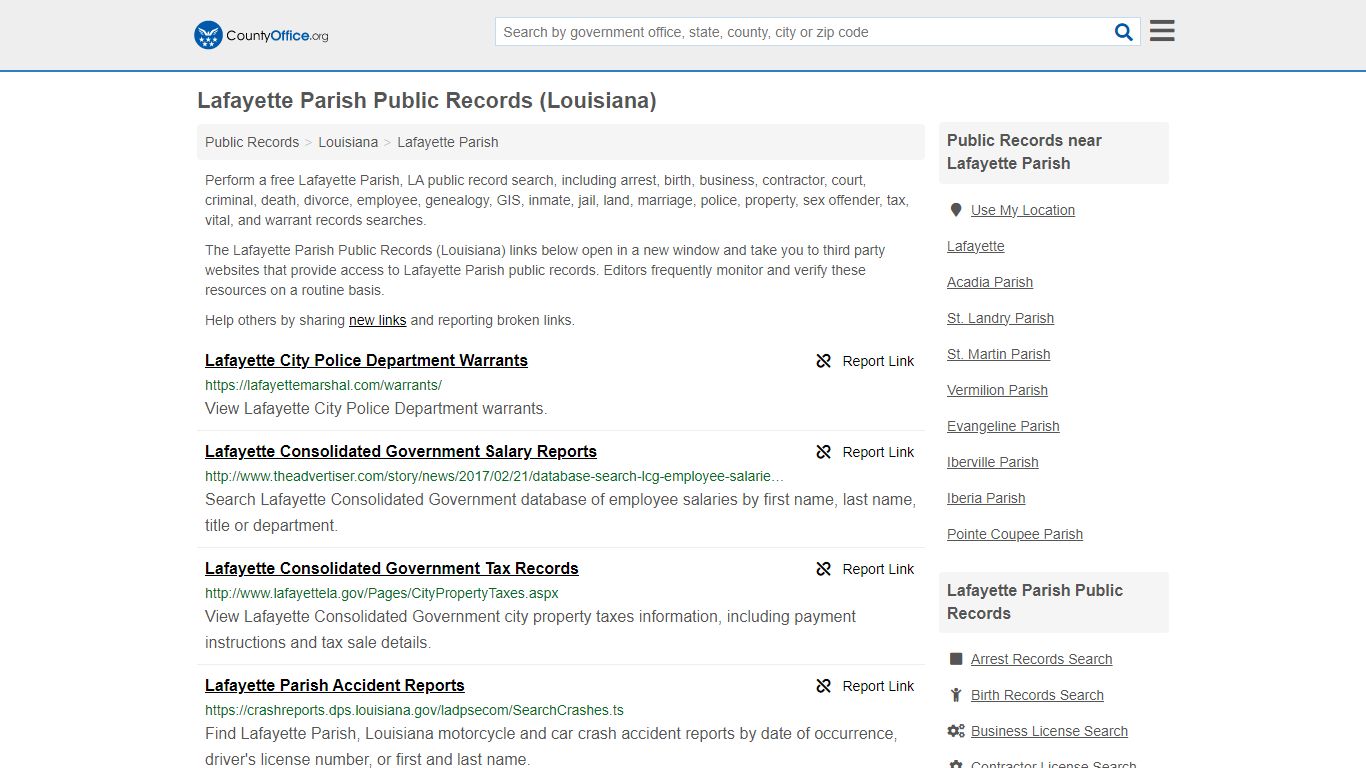Click the sidebar Lafayette Parish Public Records heading

(x=1035, y=602)
